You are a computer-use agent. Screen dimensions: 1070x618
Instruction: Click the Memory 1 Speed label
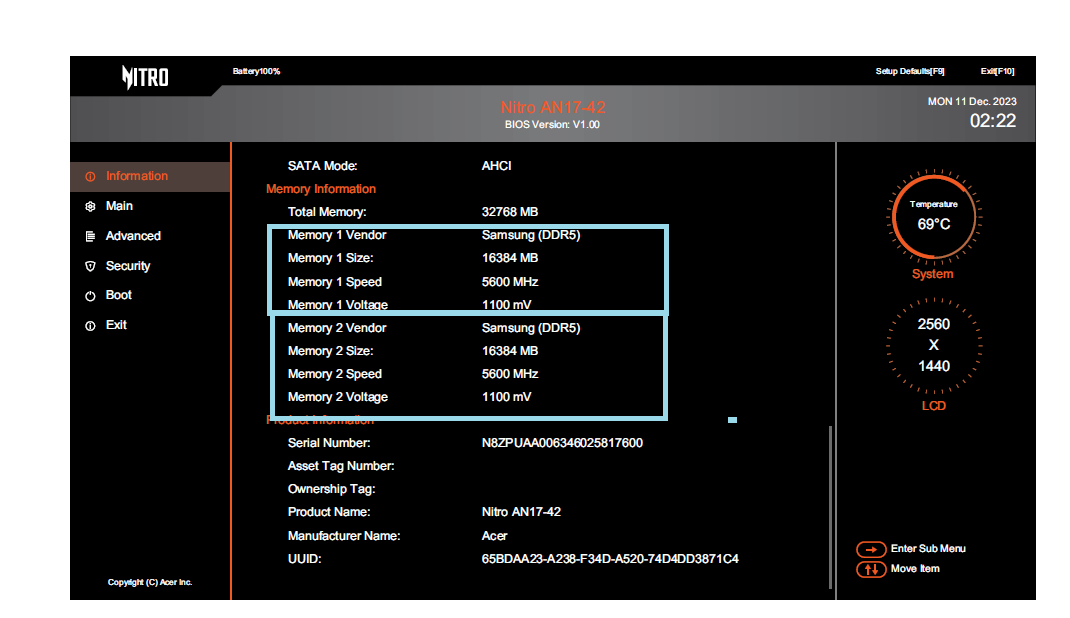pyautogui.click(x=334, y=282)
